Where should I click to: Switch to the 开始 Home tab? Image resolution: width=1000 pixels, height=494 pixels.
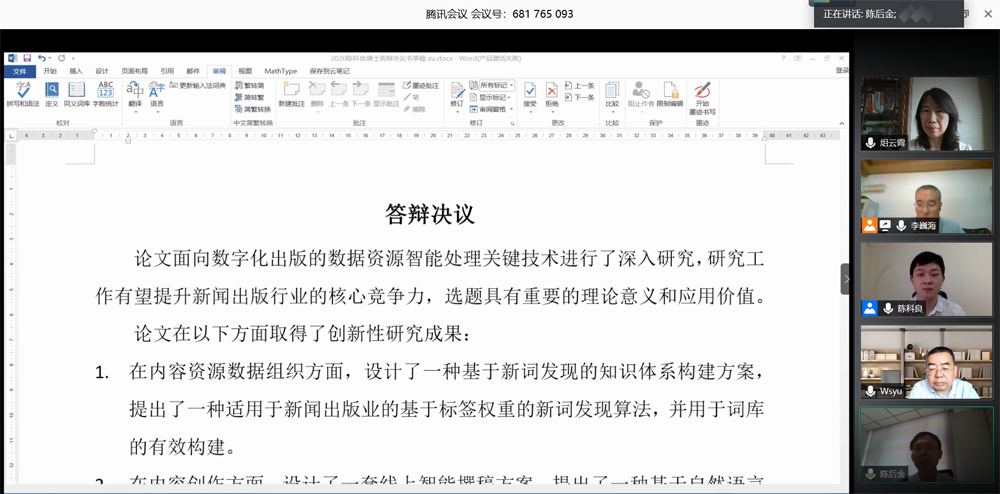click(50, 71)
